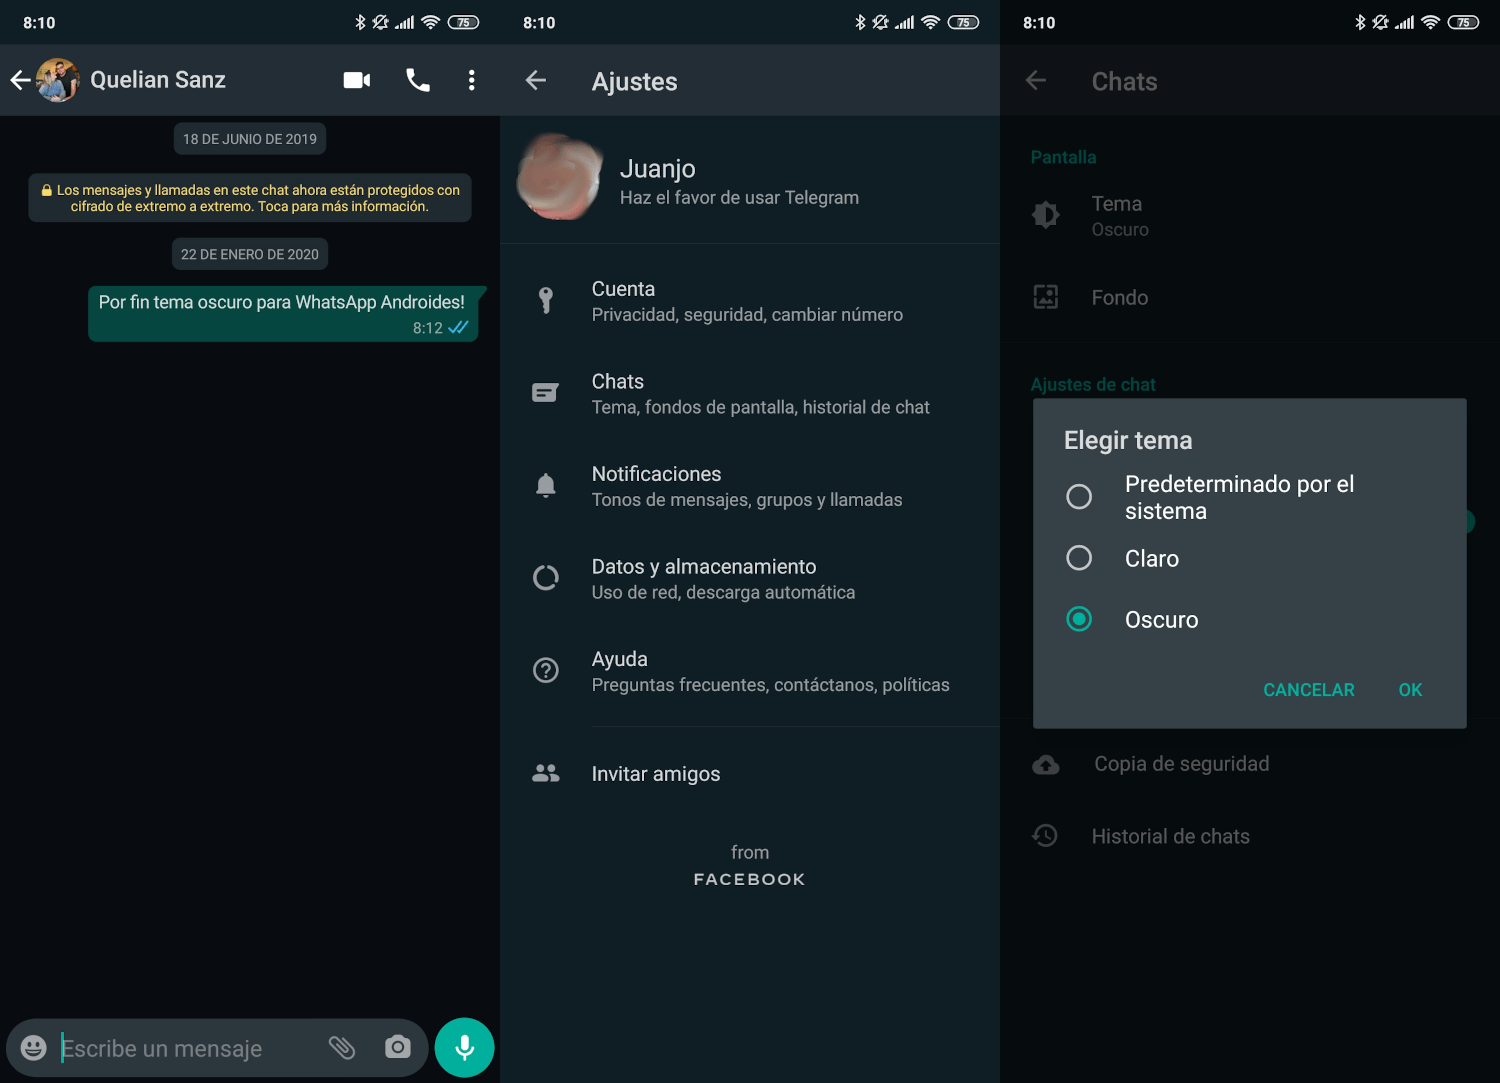Open the Fondo setting
Screen dimensions: 1500x1083
pos(1250,297)
